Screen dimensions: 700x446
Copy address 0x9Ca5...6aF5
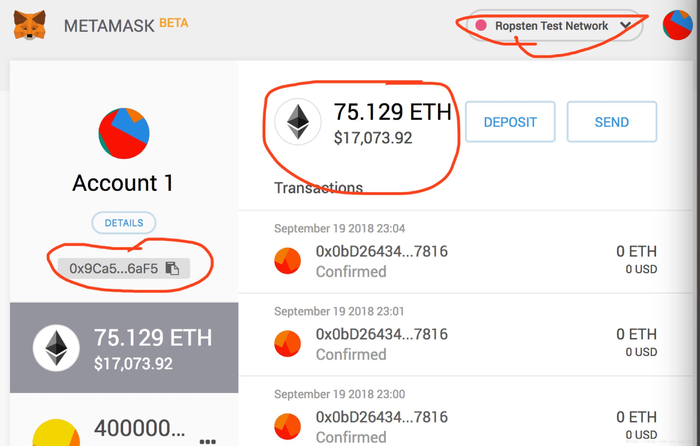coord(124,268)
